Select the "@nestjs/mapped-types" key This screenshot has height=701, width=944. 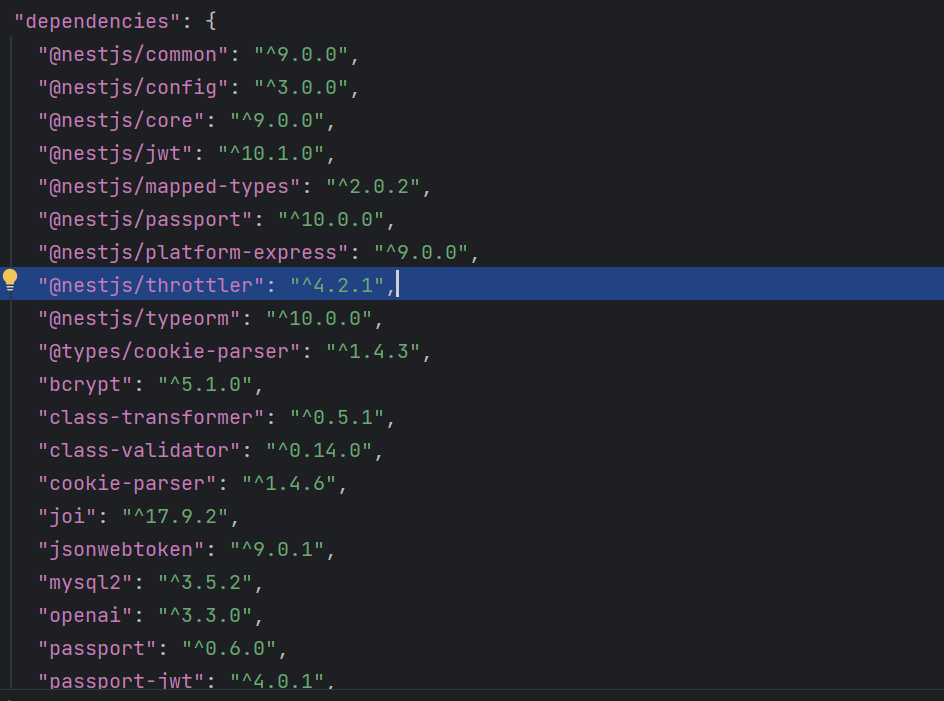169,187
